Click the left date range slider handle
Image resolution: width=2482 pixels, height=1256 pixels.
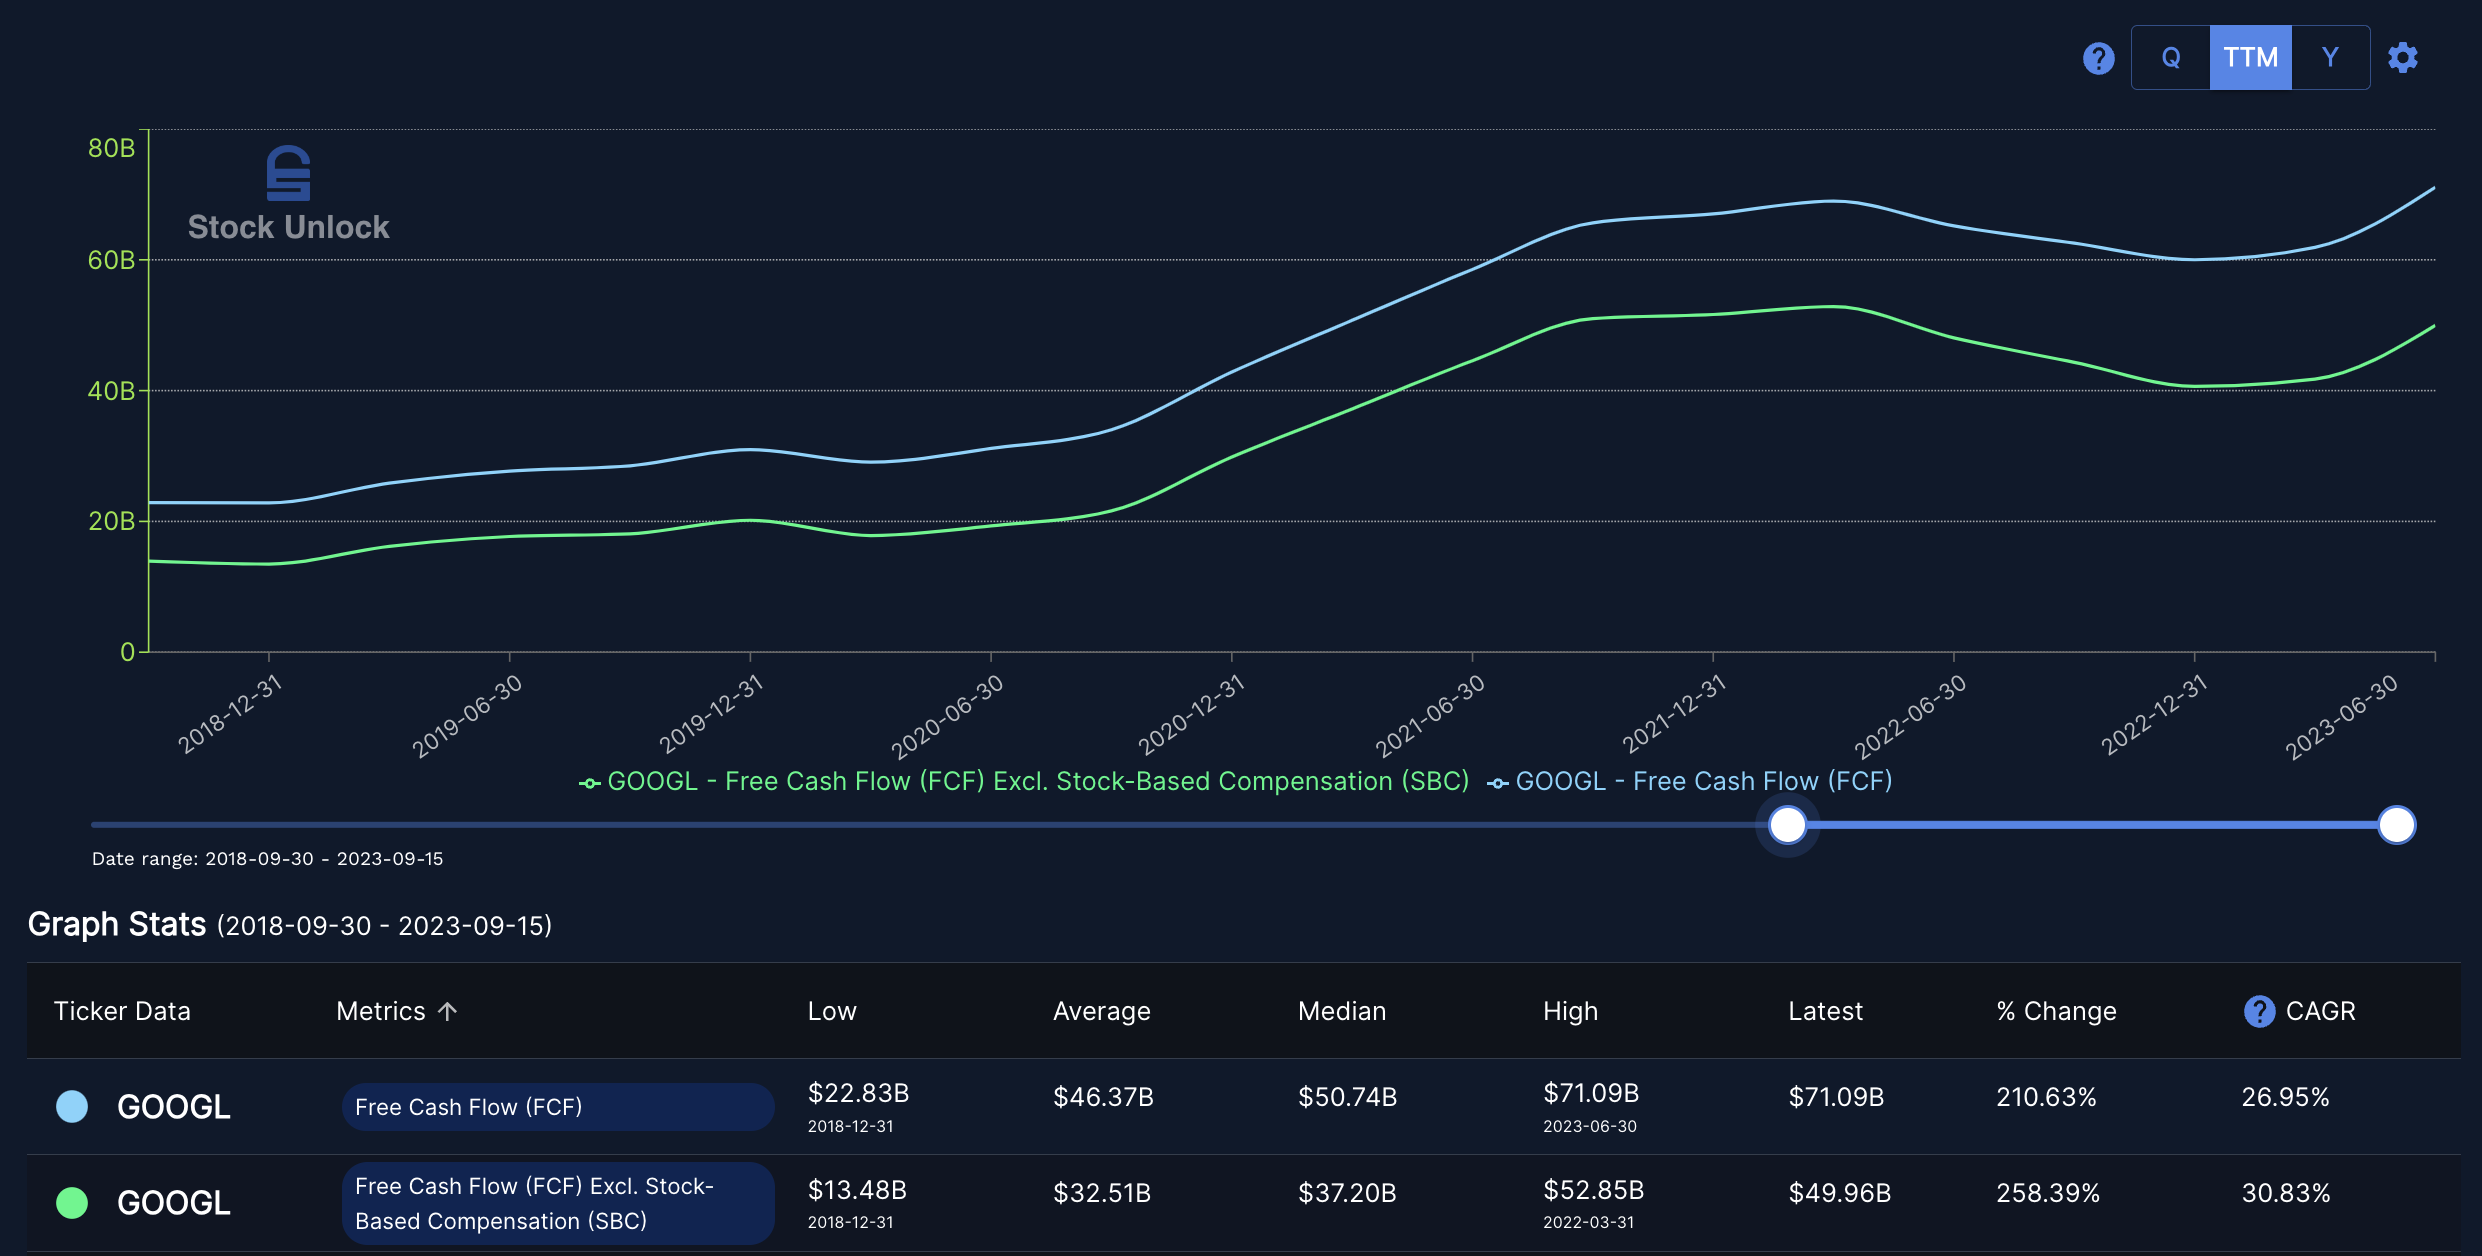tap(1787, 825)
